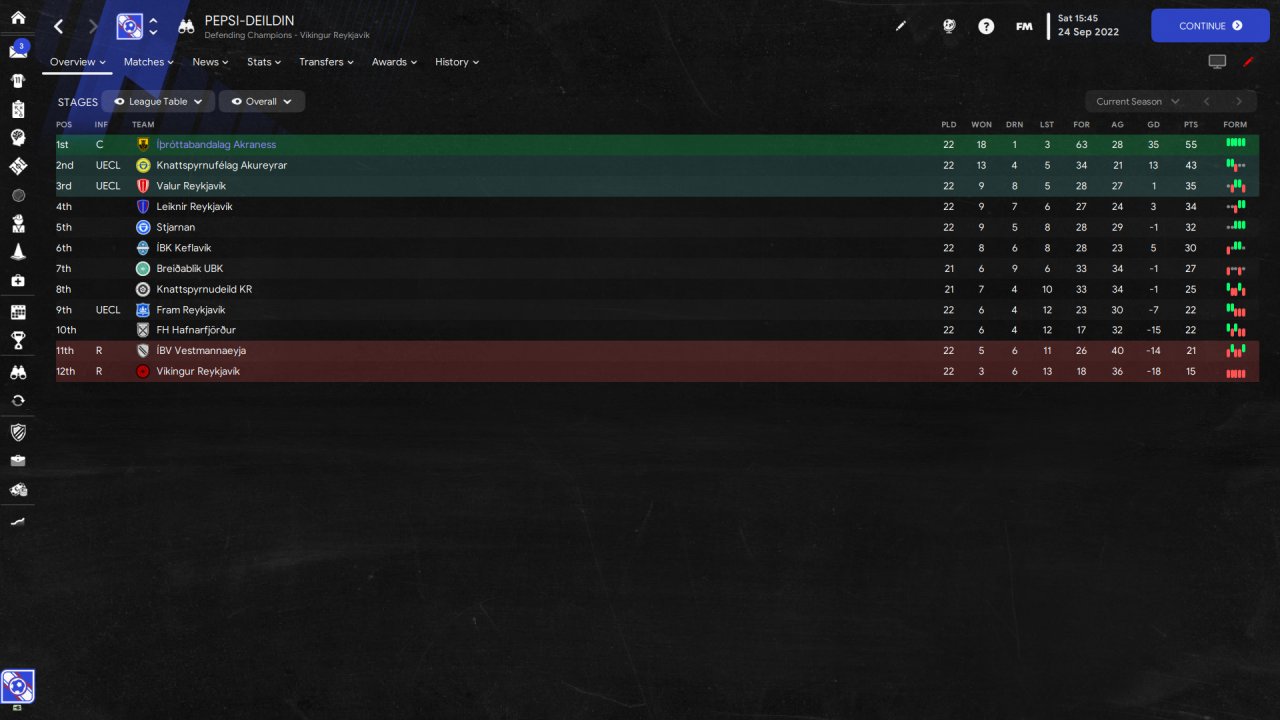Navigate back with the left arrow

[x=58, y=26]
